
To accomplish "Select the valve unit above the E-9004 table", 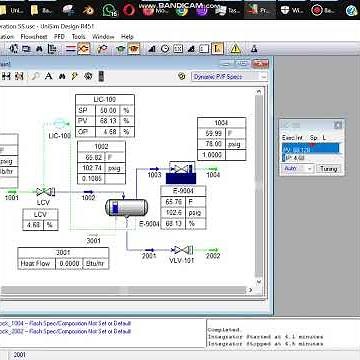I will pyautogui.click(x=181, y=173).
